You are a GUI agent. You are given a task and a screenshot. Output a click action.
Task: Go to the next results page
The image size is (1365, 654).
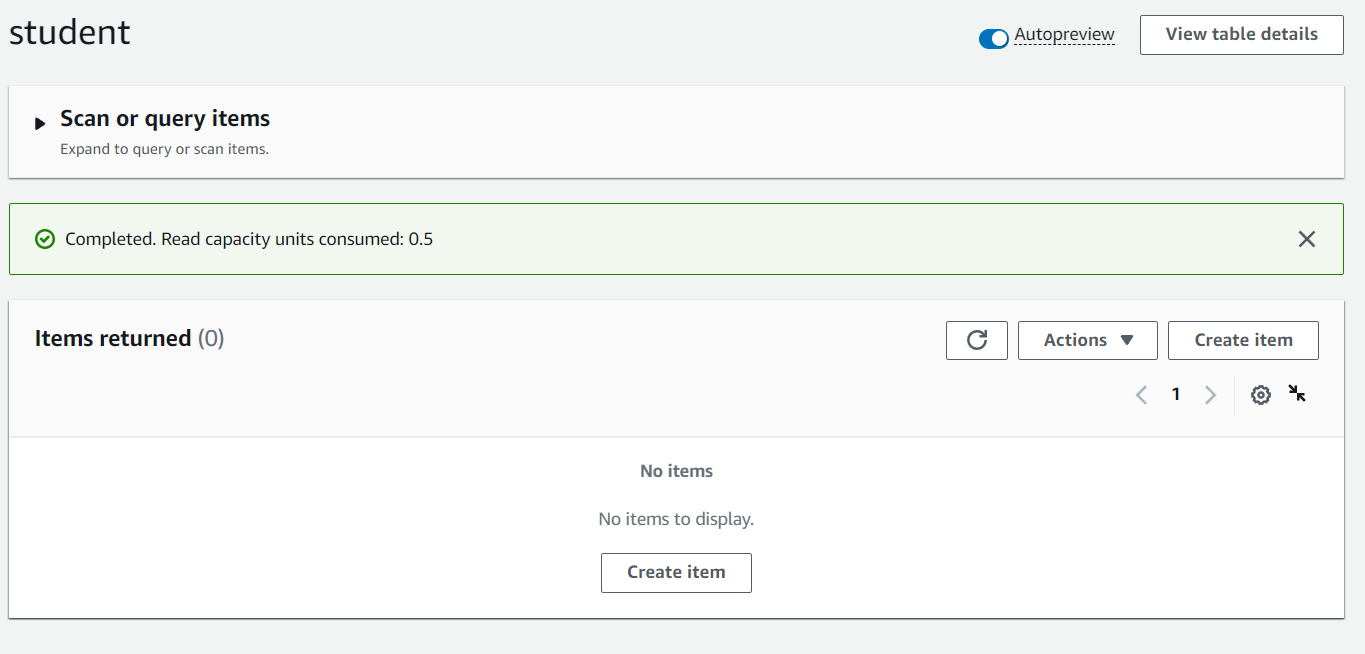(1210, 395)
